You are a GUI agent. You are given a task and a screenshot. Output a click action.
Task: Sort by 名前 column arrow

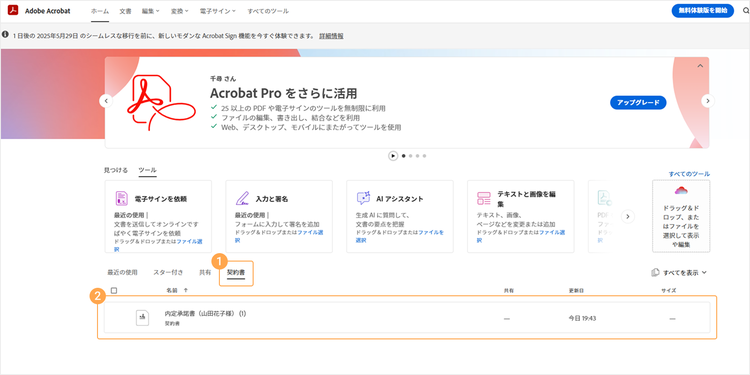point(186,290)
